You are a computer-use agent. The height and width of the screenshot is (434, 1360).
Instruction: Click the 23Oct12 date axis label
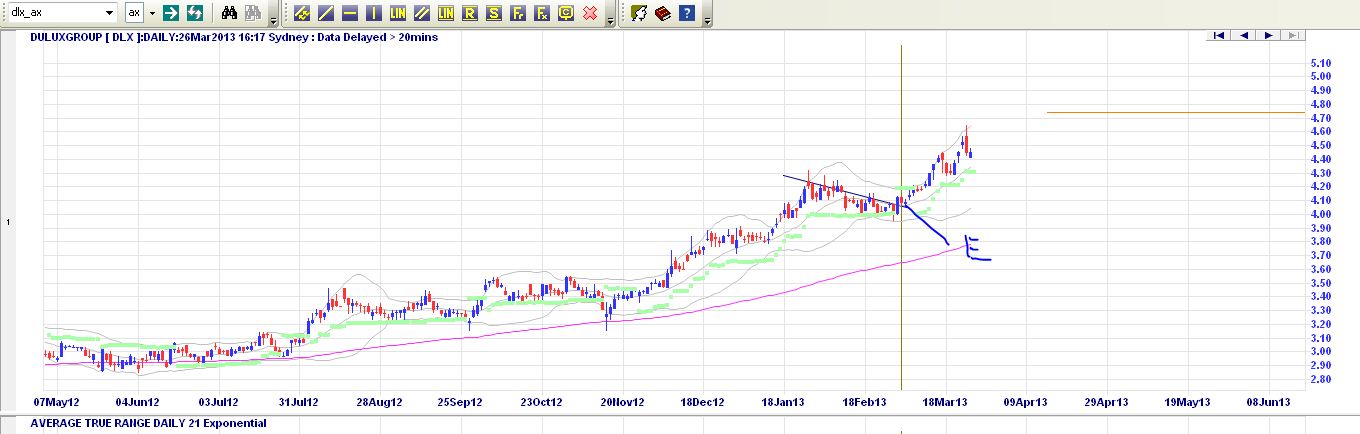click(541, 402)
